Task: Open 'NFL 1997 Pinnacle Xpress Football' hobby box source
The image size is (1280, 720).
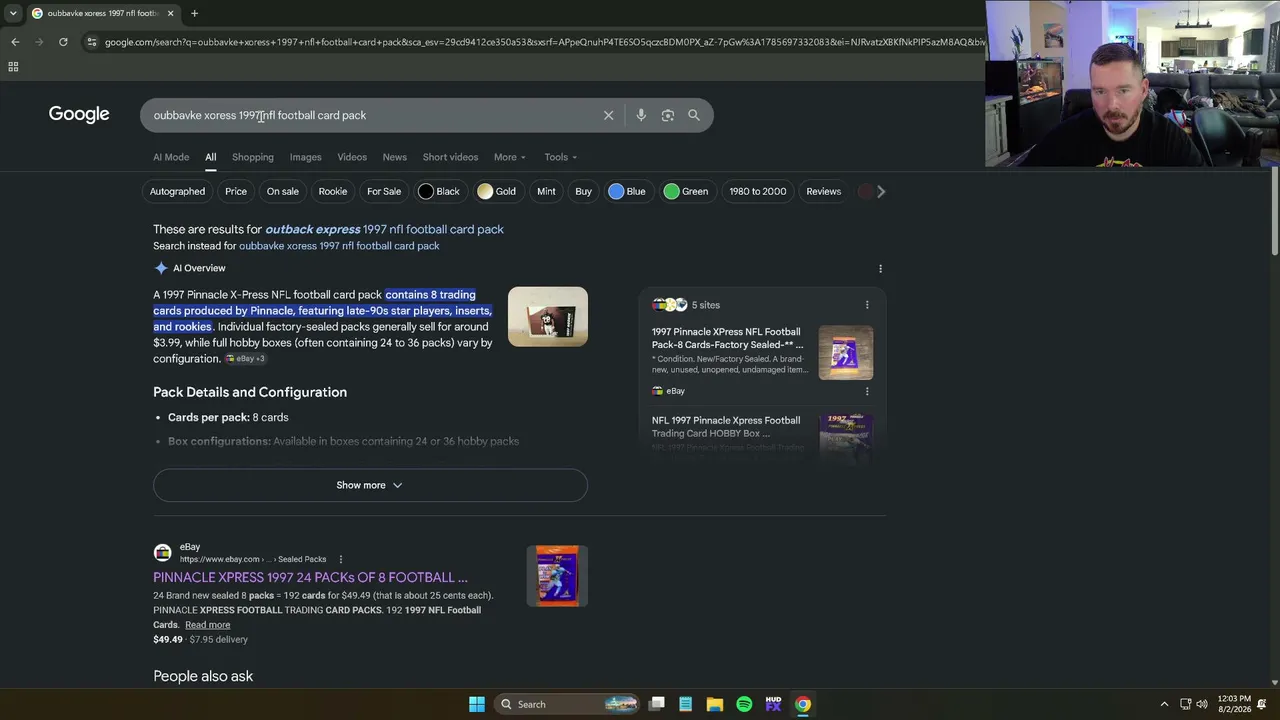Action: [726, 427]
